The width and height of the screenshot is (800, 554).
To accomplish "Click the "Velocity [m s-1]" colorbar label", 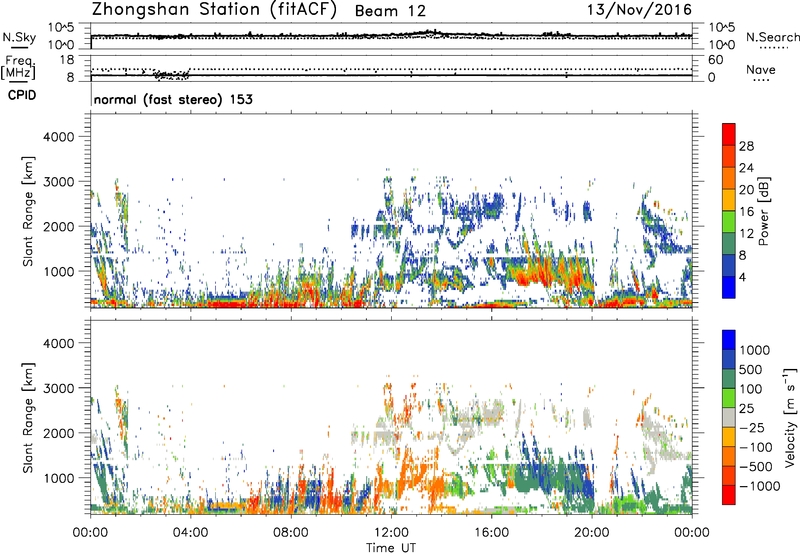I will pyautogui.click(x=790, y=417).
